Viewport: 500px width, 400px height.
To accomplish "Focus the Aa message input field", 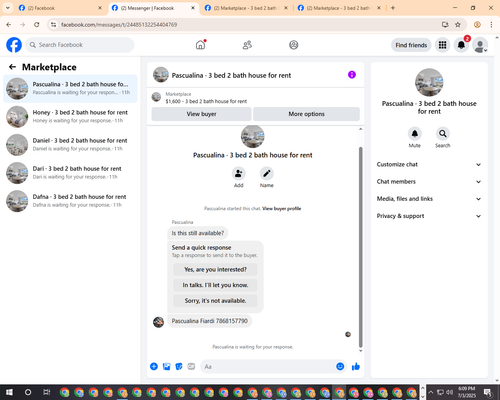I will point(268,366).
